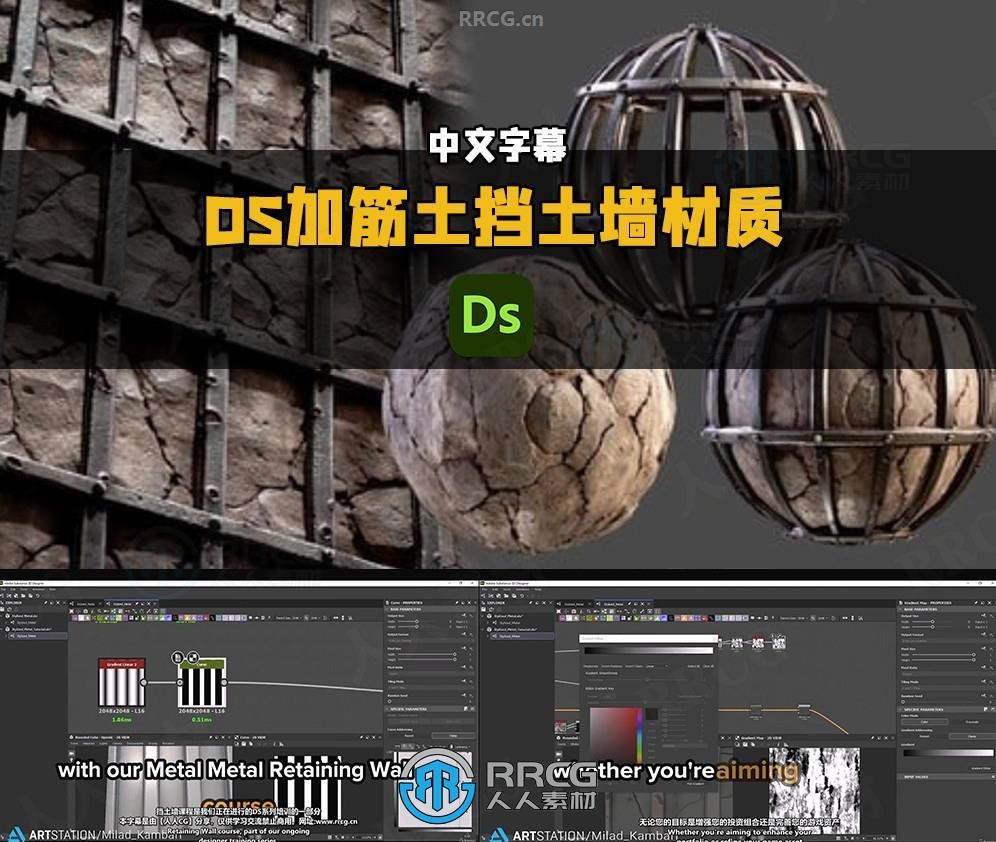Select the green Curve node in left graph
This screenshot has height=842, width=996.
tap(201, 683)
